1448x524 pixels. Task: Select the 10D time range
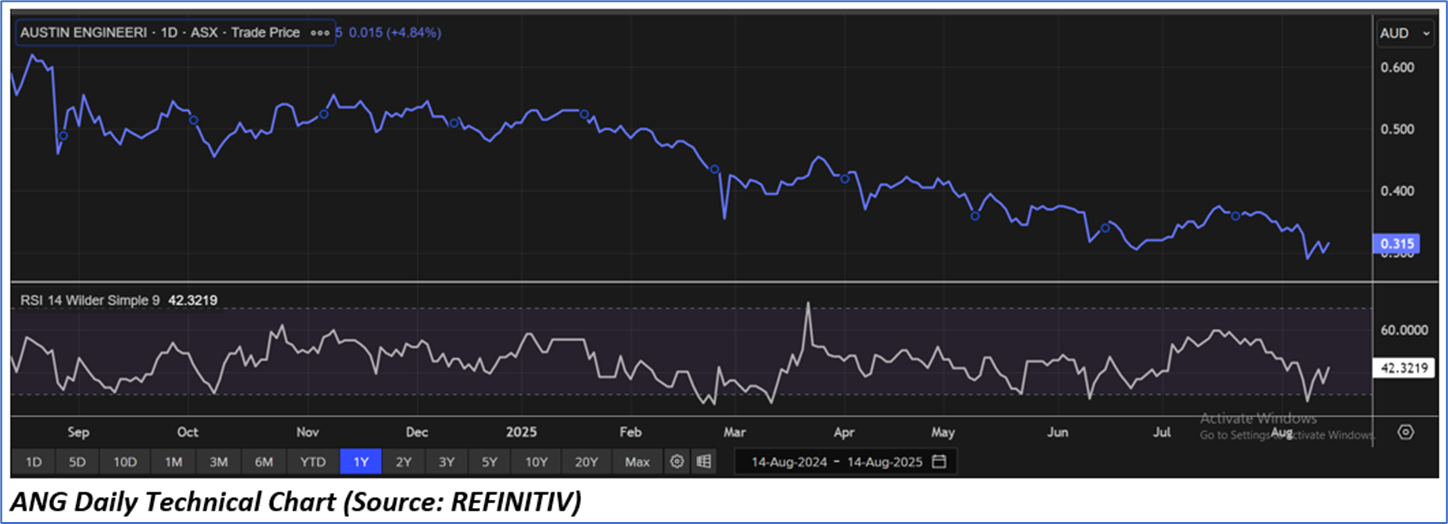click(x=125, y=462)
